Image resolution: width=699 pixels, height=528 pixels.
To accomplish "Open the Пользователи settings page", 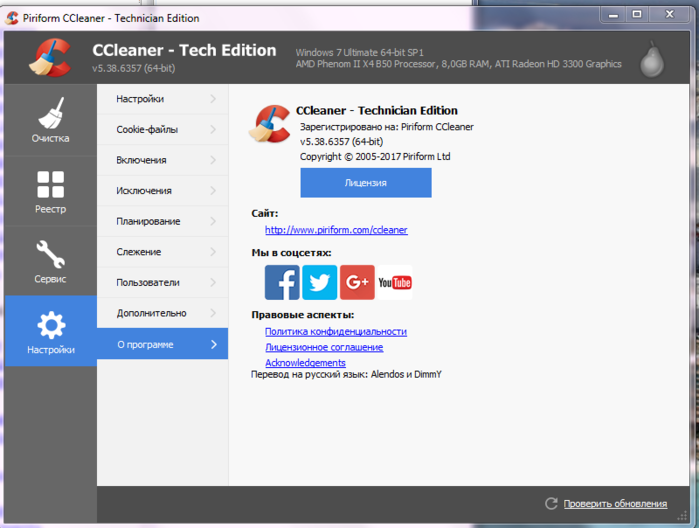I will pos(162,282).
